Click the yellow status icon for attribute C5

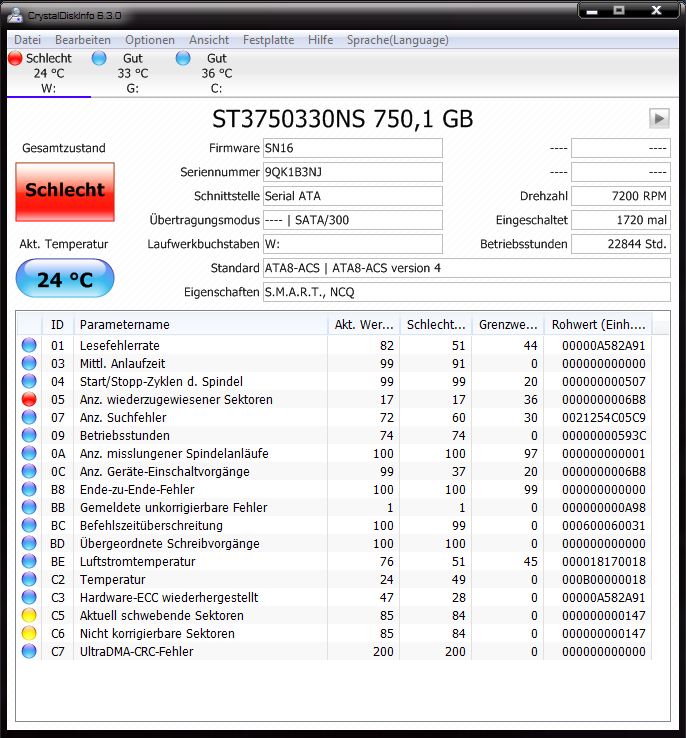(x=28, y=616)
